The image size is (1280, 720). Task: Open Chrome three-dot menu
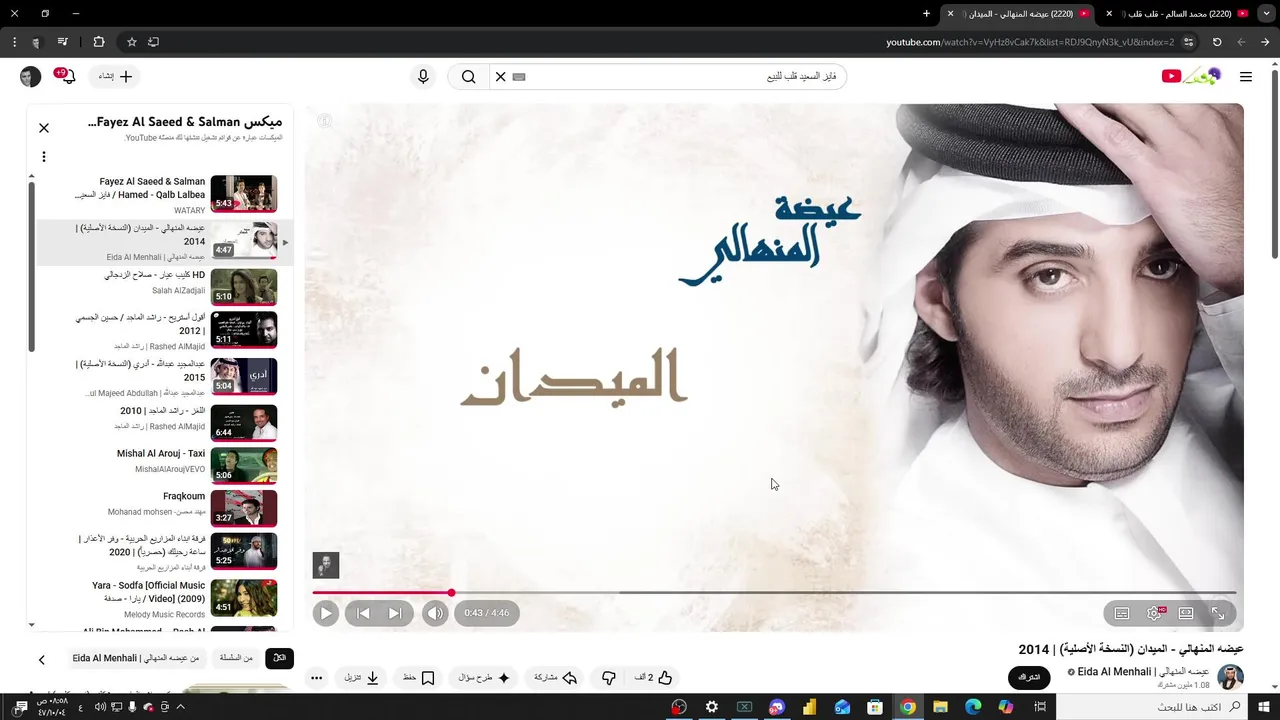coord(14,42)
